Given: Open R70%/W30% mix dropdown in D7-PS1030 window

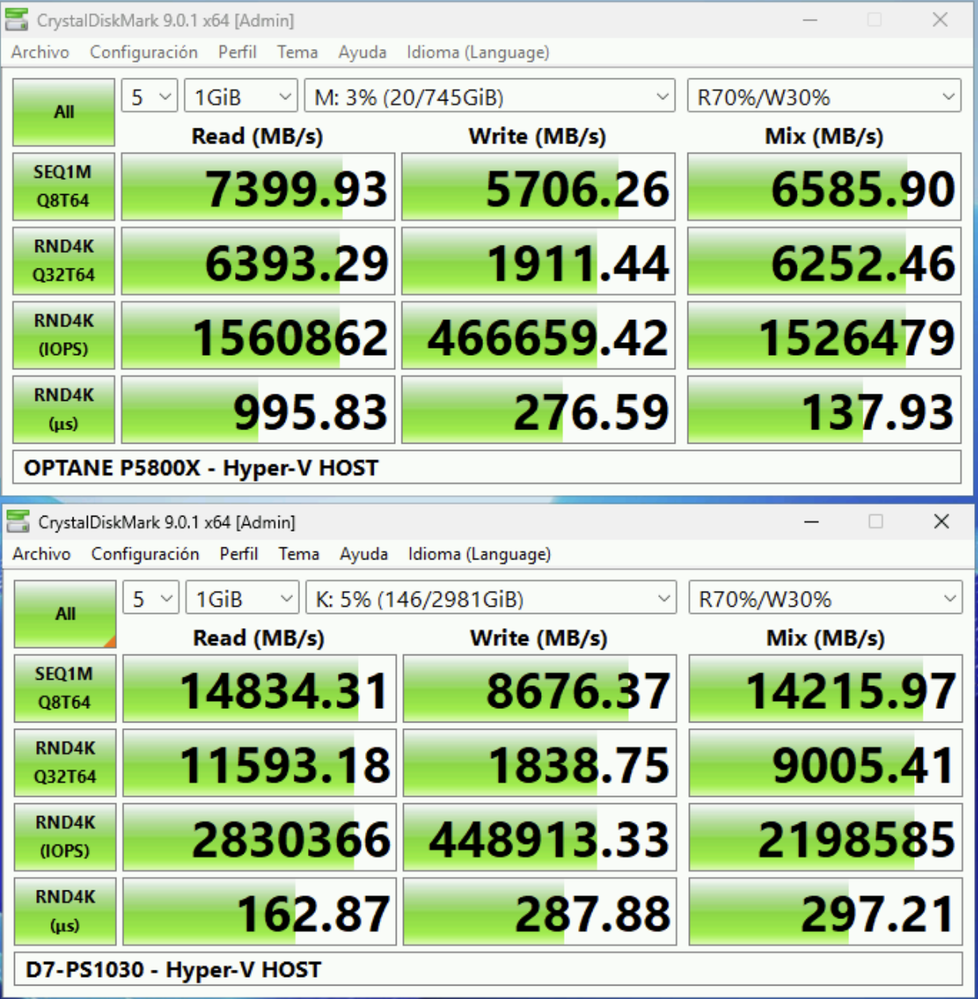Looking at the screenshot, I should pos(825,599).
